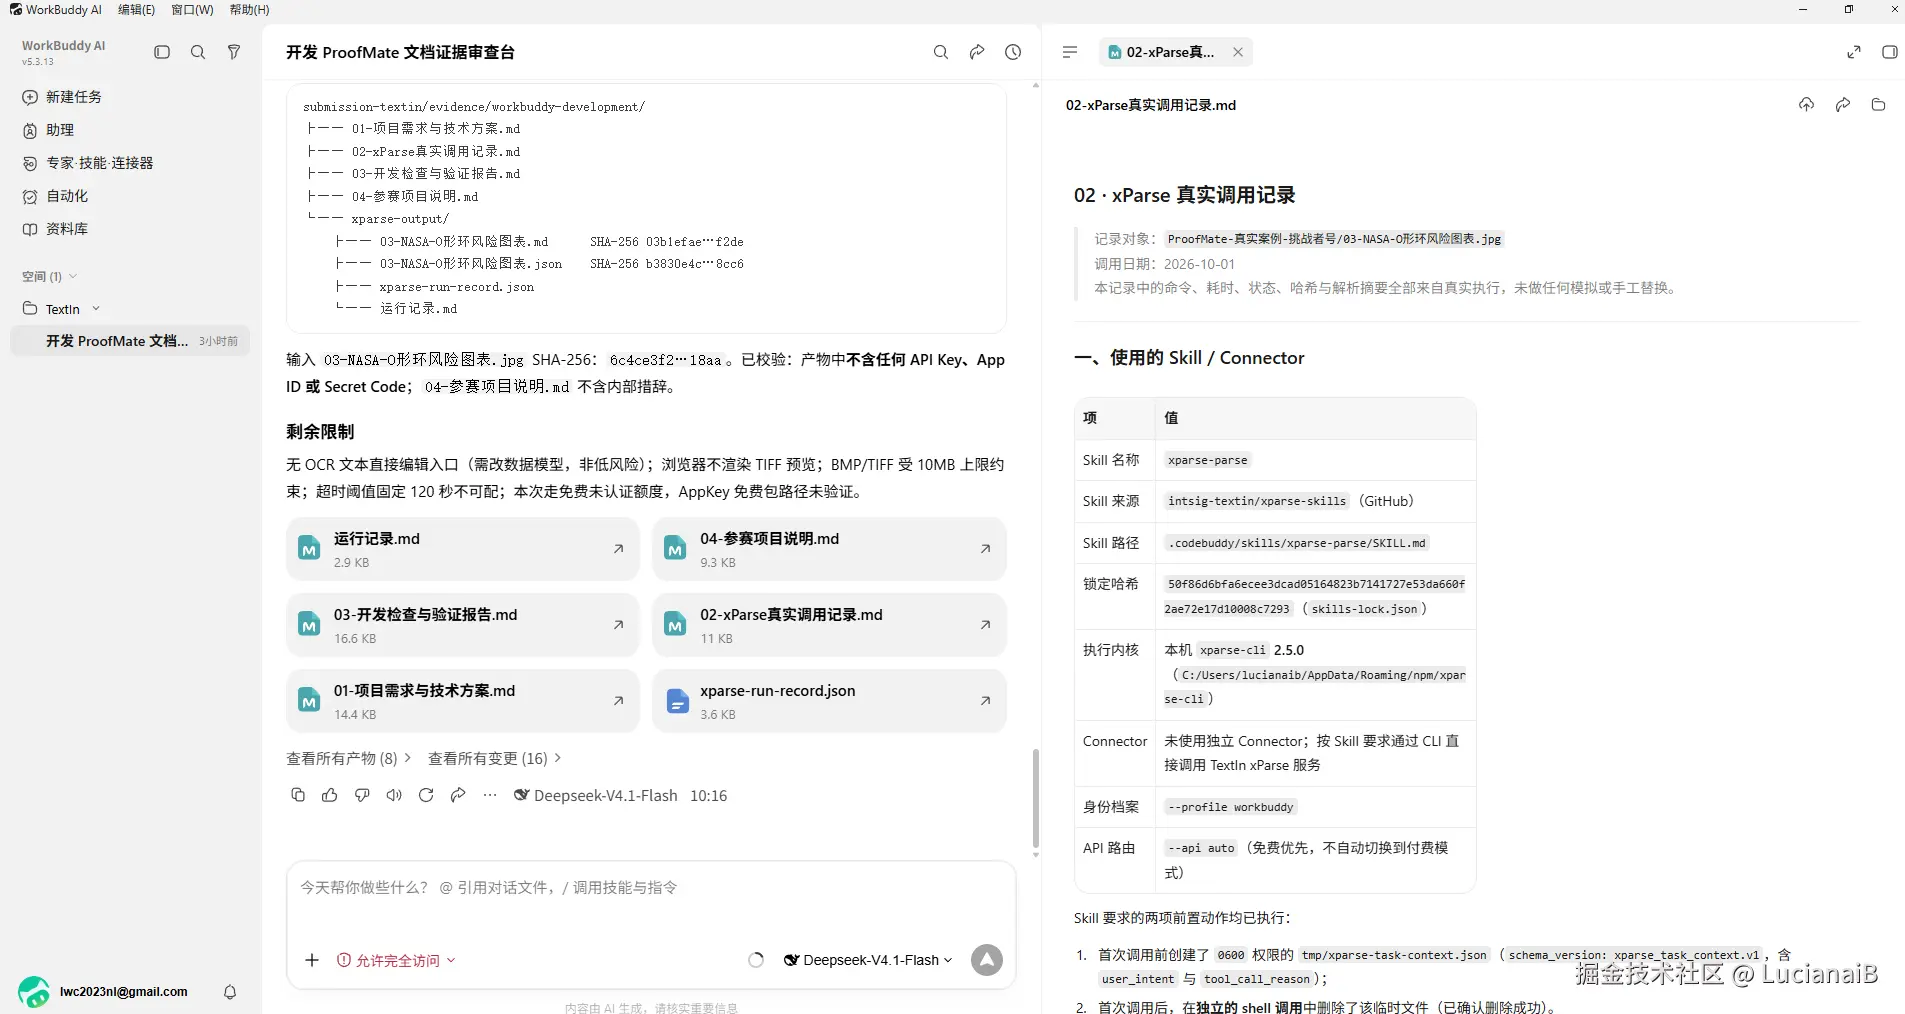Click the upload icon above the document
The image size is (1905, 1014).
[1806, 105]
